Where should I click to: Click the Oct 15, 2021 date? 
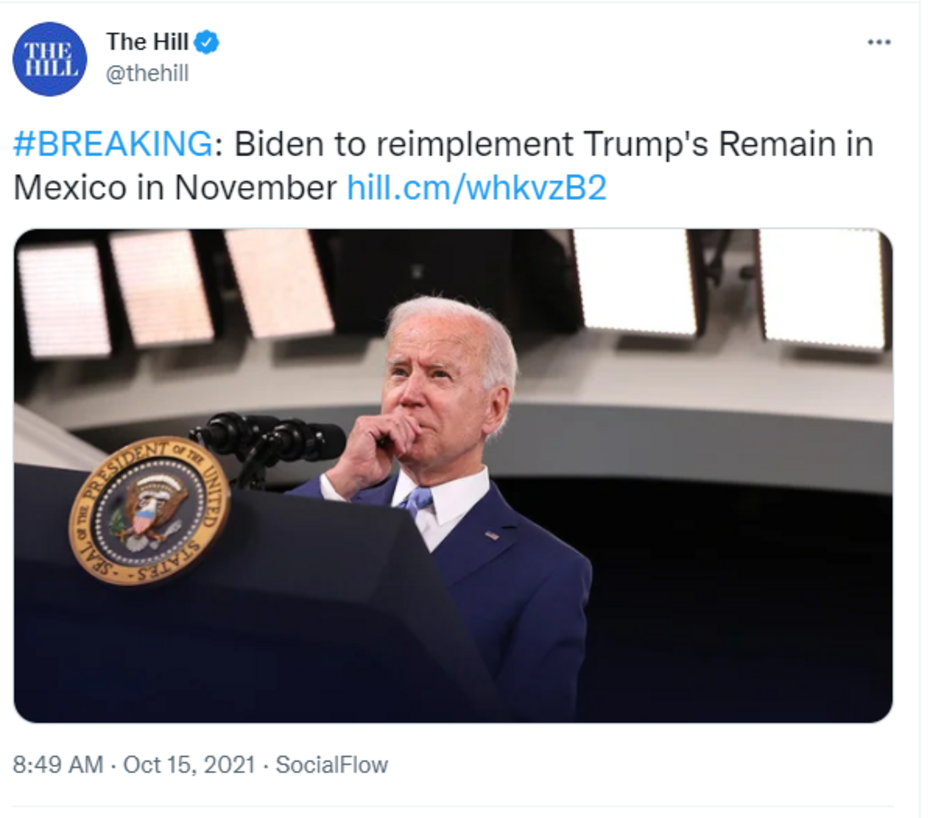(189, 765)
